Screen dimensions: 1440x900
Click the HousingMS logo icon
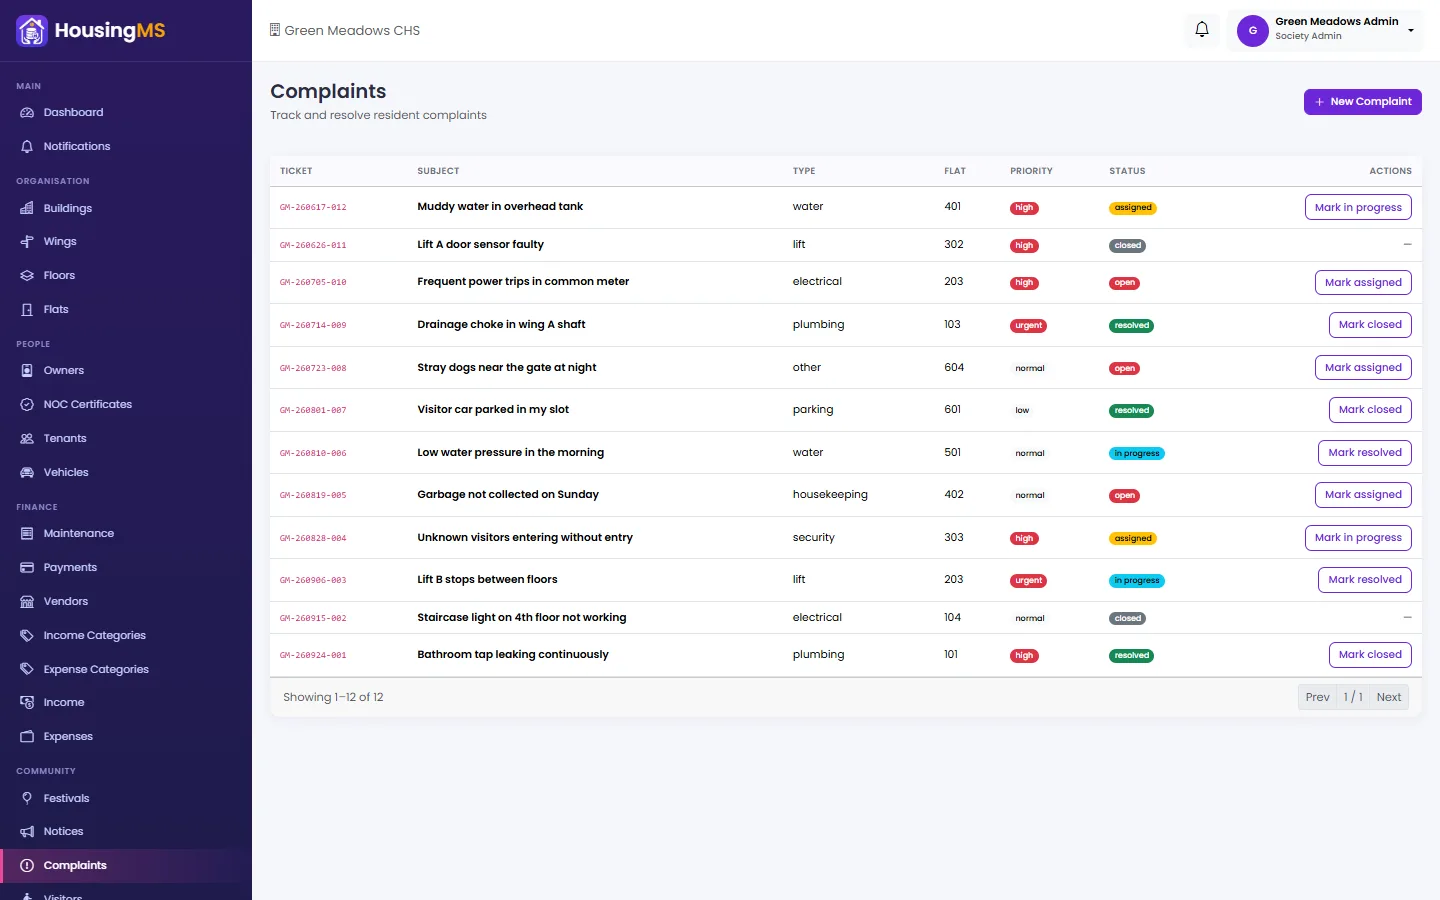coord(32,31)
